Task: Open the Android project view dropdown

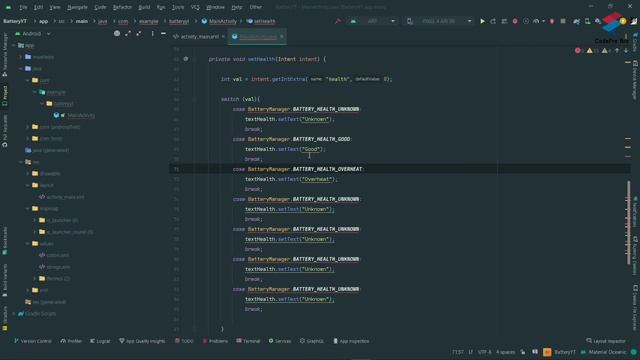Action: point(33,33)
